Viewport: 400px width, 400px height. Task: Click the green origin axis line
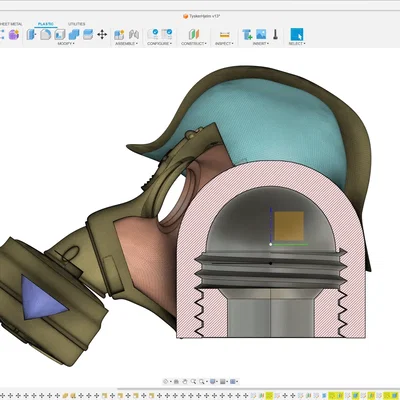[290, 244]
